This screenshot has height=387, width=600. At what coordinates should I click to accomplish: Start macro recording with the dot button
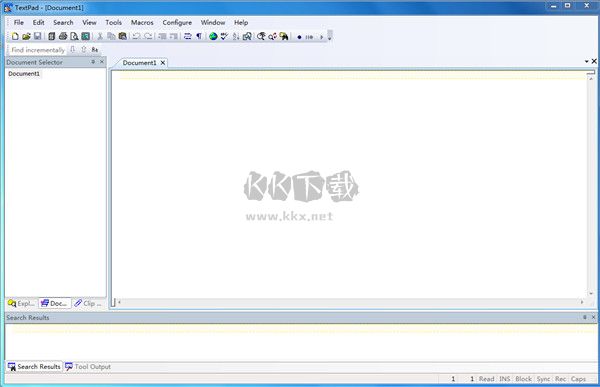pyautogui.click(x=299, y=37)
